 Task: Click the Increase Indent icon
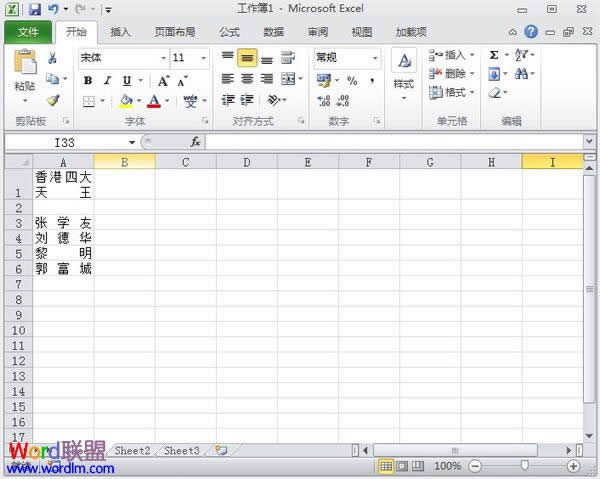pos(247,100)
